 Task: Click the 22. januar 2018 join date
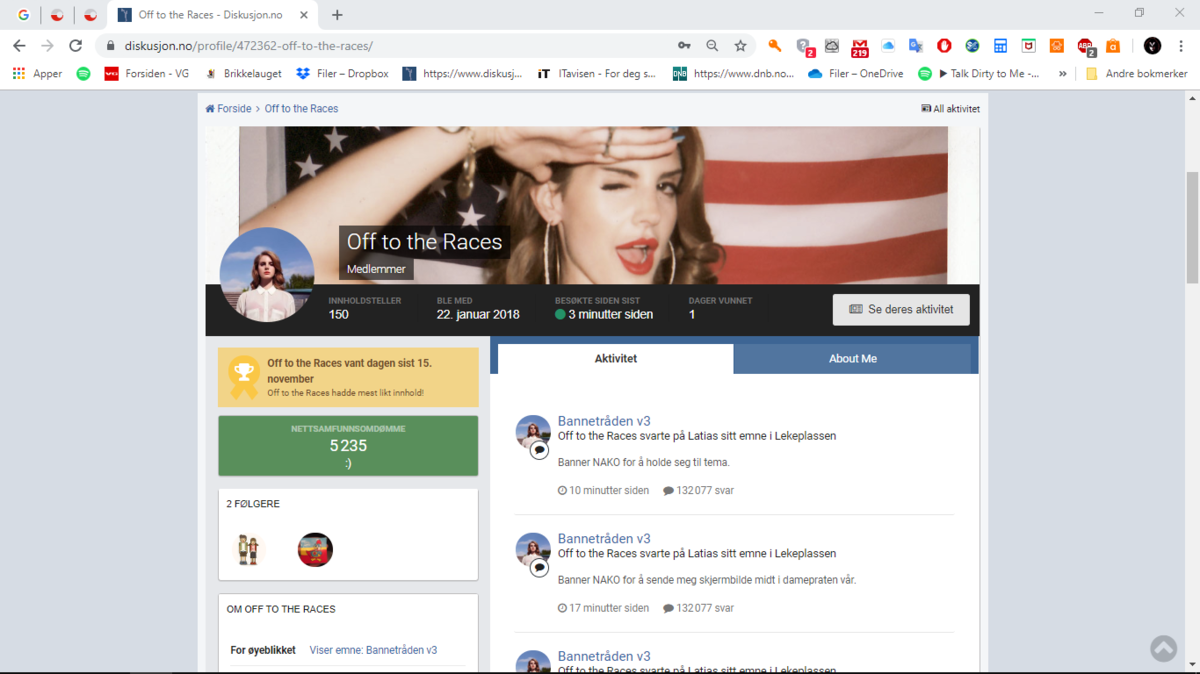(478, 314)
